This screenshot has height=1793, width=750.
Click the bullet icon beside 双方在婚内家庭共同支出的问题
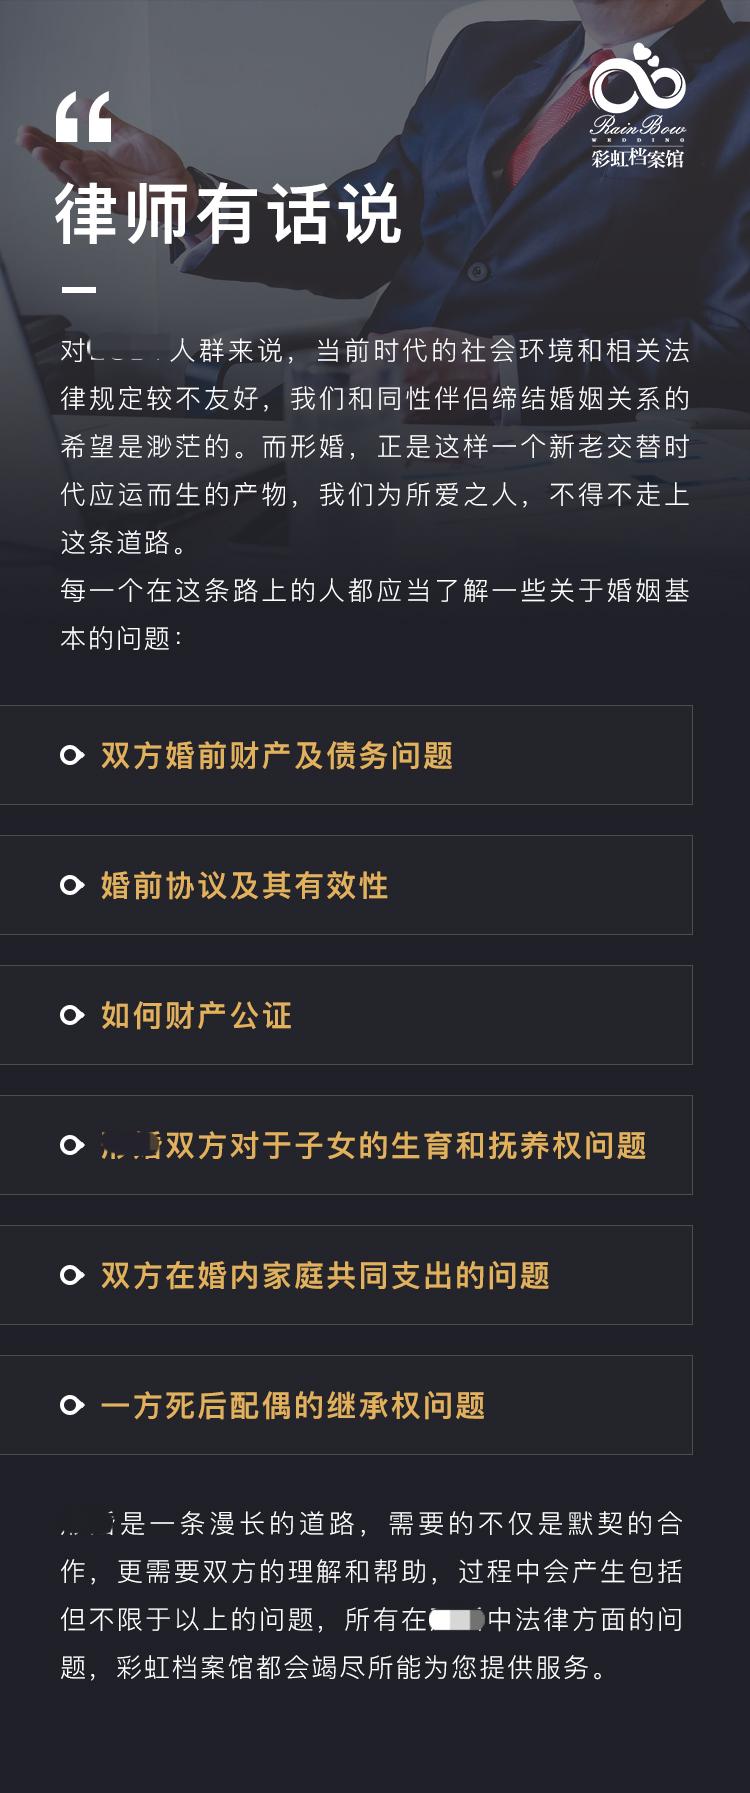pos(72,1275)
